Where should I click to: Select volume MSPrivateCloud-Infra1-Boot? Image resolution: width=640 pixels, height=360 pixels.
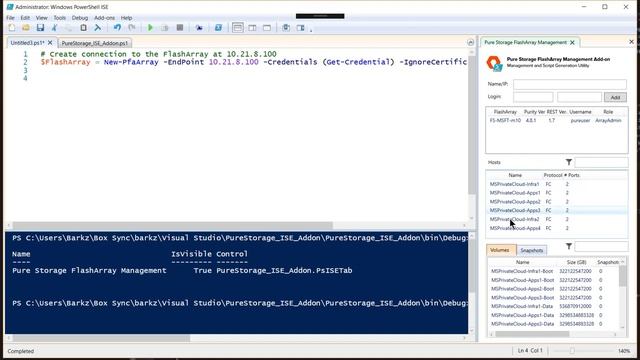(x=553, y=271)
